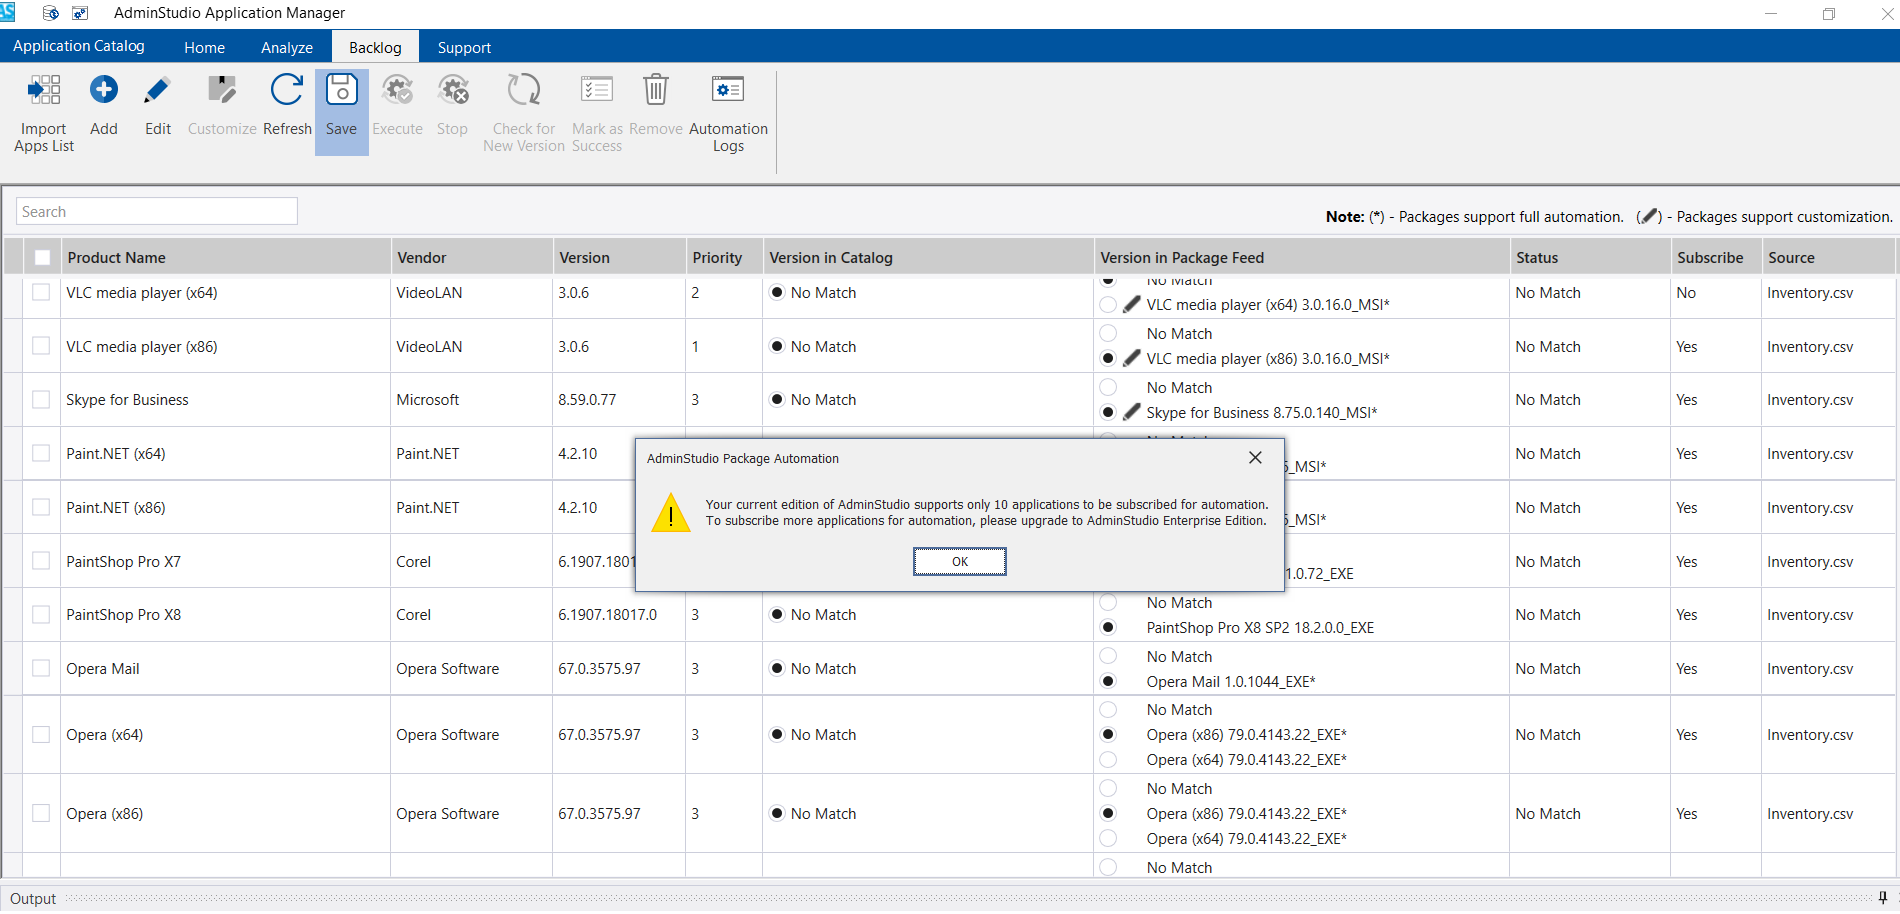This screenshot has height=914, width=1900.
Task: Open Import Apps List tool
Action: pos(44,112)
